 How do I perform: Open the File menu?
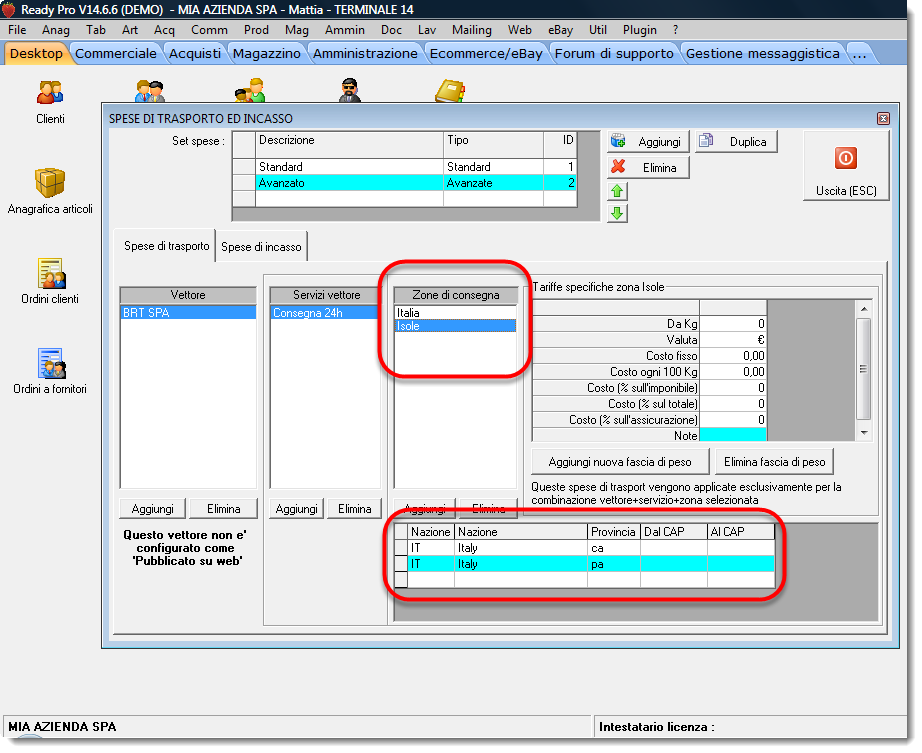pos(17,30)
